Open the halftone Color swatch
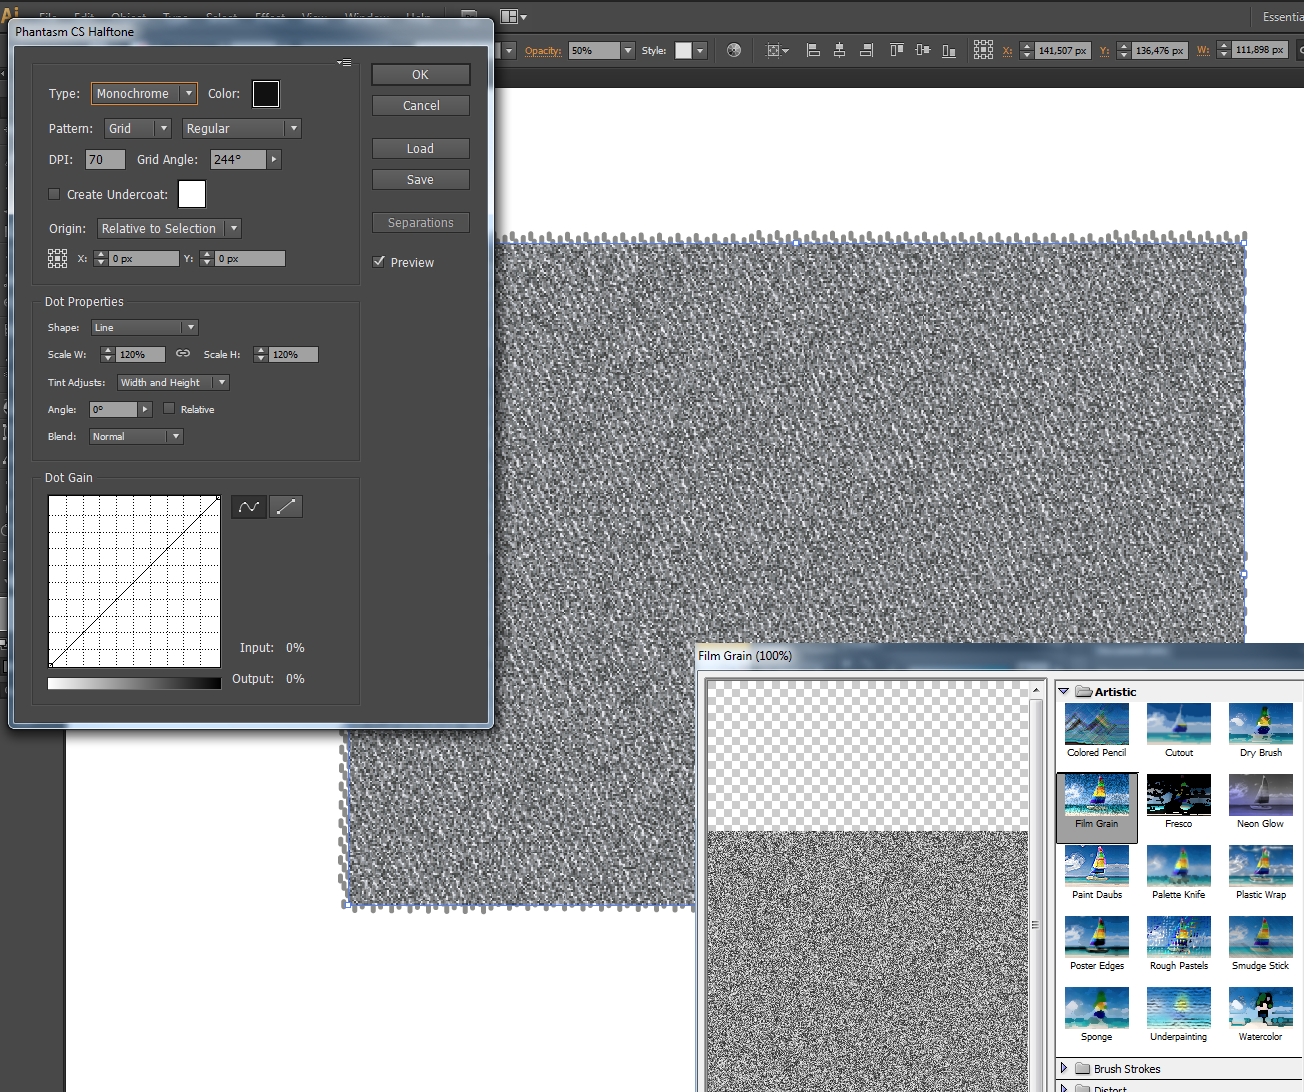 point(266,94)
